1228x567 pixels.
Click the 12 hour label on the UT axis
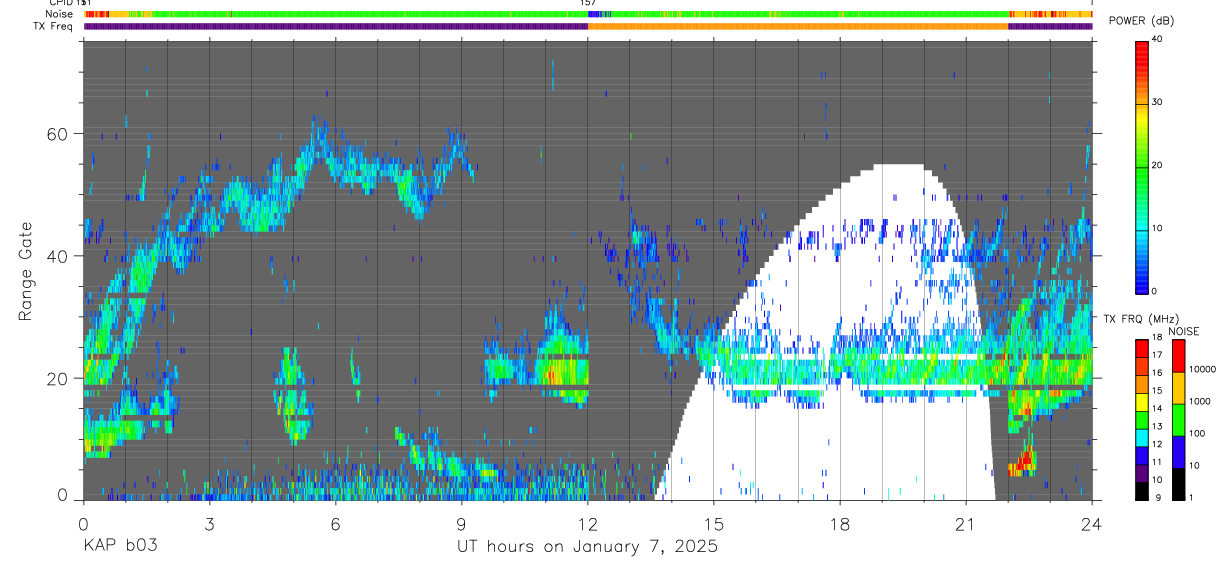pyautogui.click(x=588, y=523)
